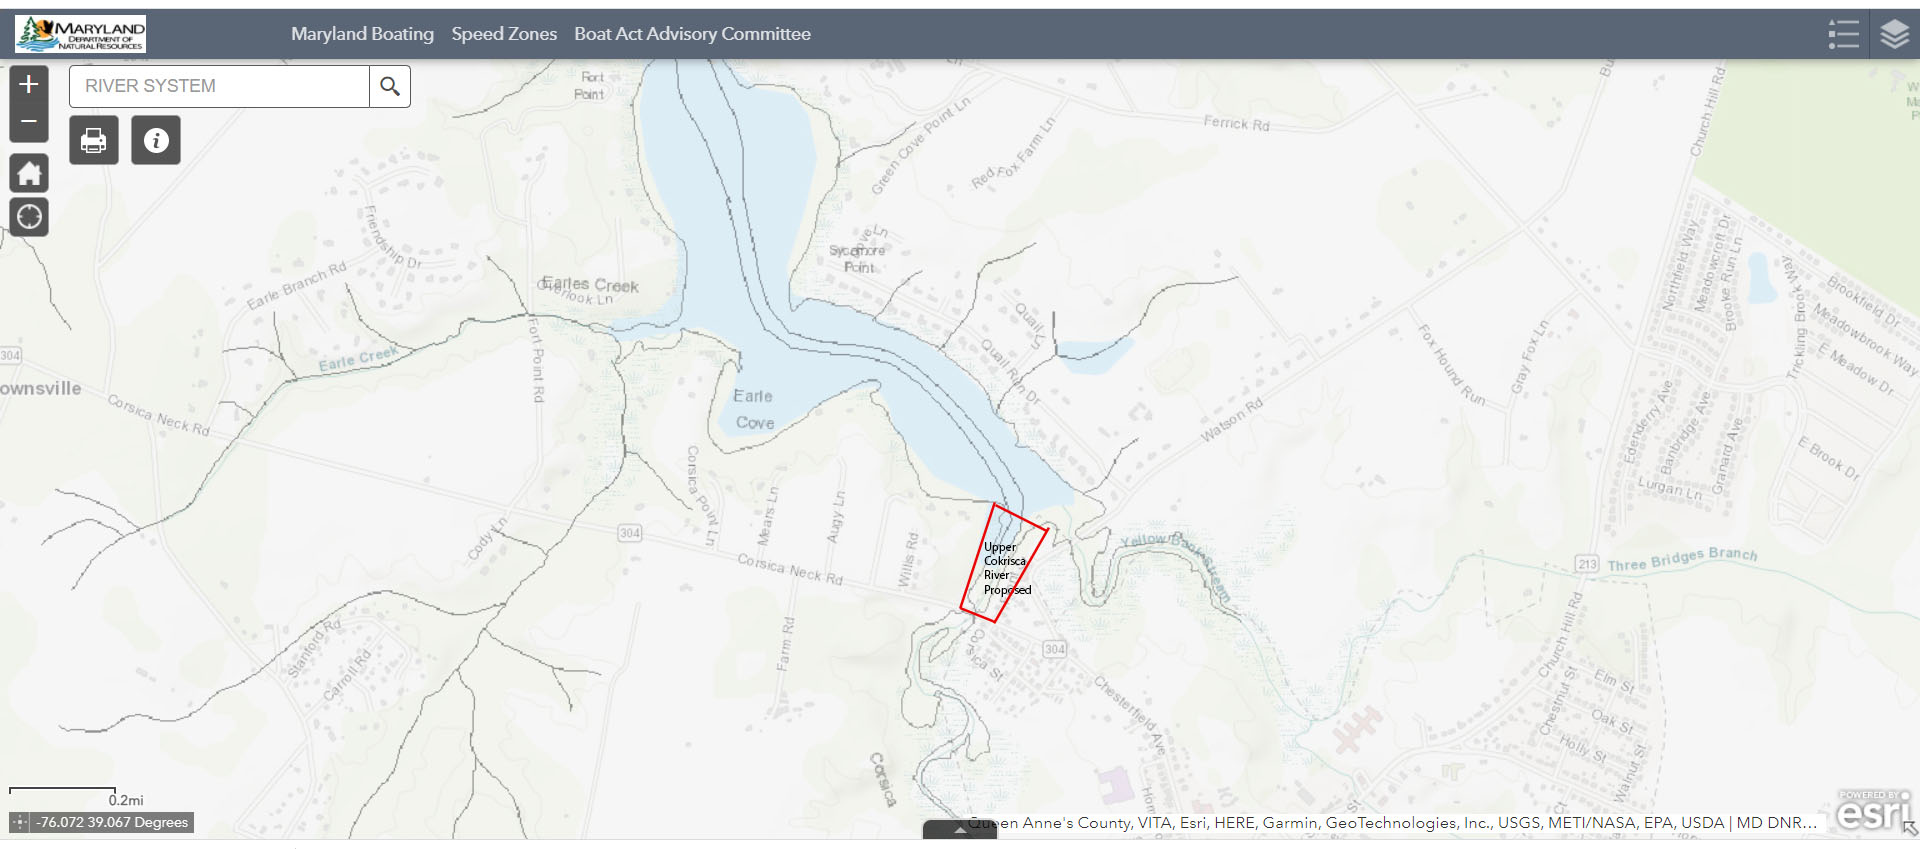Click the Esri logo

pos(1873,811)
